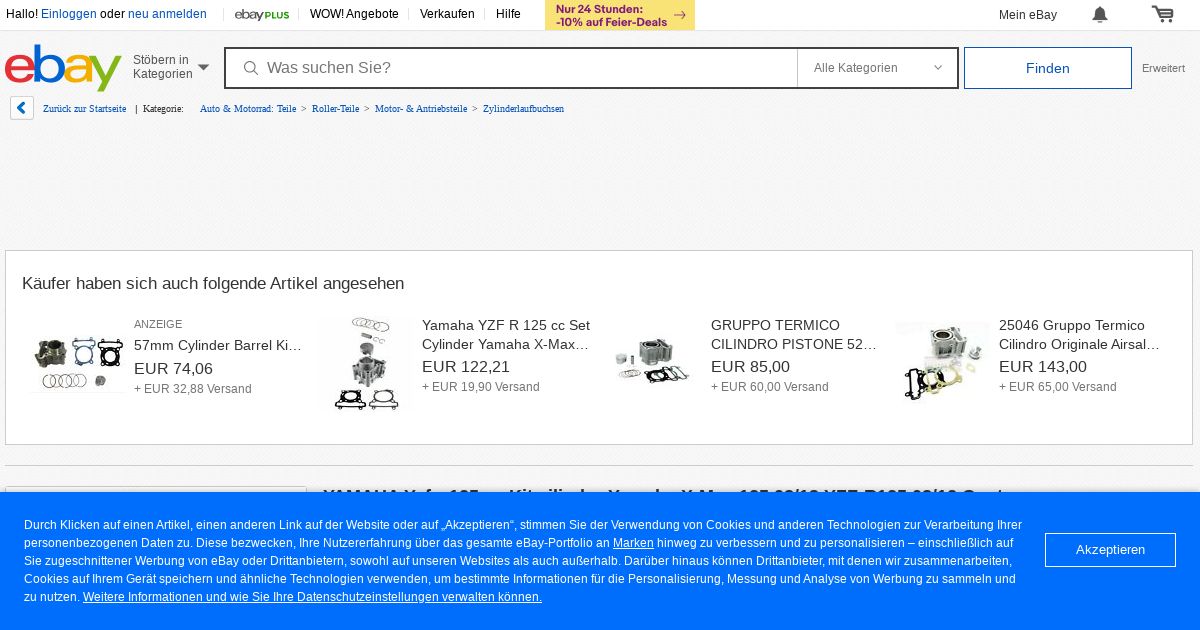Open 'Mein eBay' menu

[x=1028, y=14]
